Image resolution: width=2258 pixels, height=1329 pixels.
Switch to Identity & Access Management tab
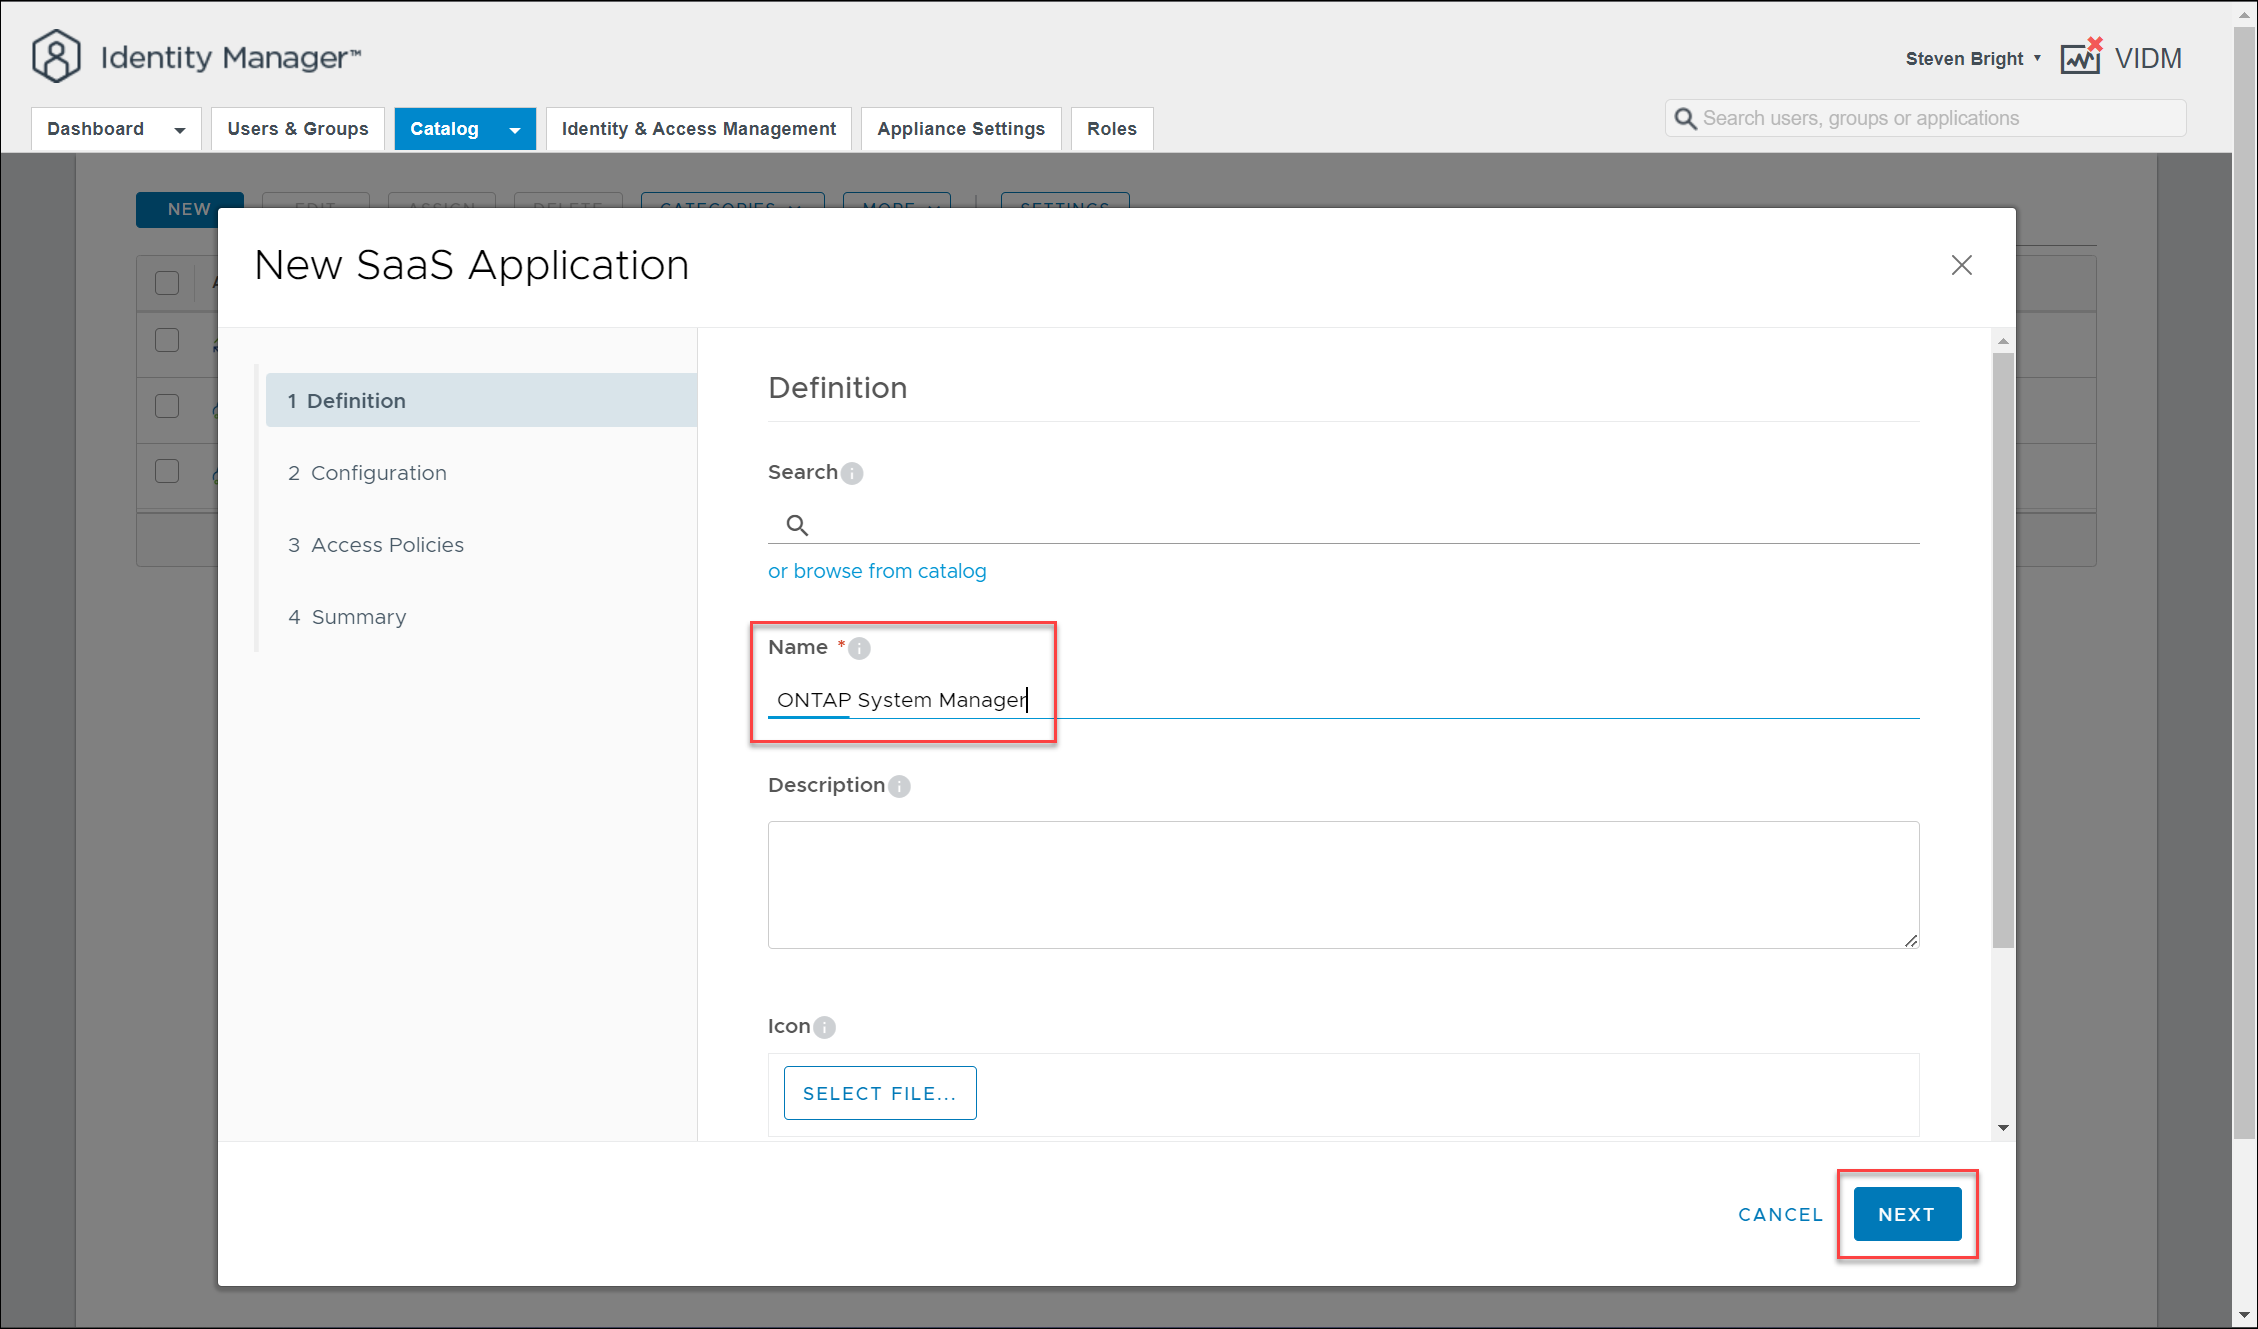click(698, 129)
